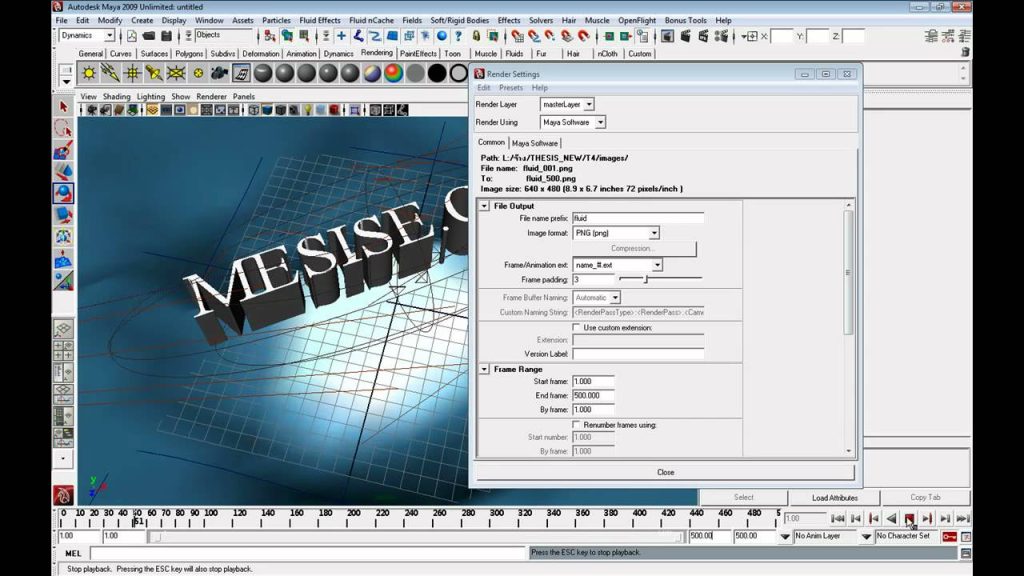Click the open scene folder icon

[x=149, y=36]
